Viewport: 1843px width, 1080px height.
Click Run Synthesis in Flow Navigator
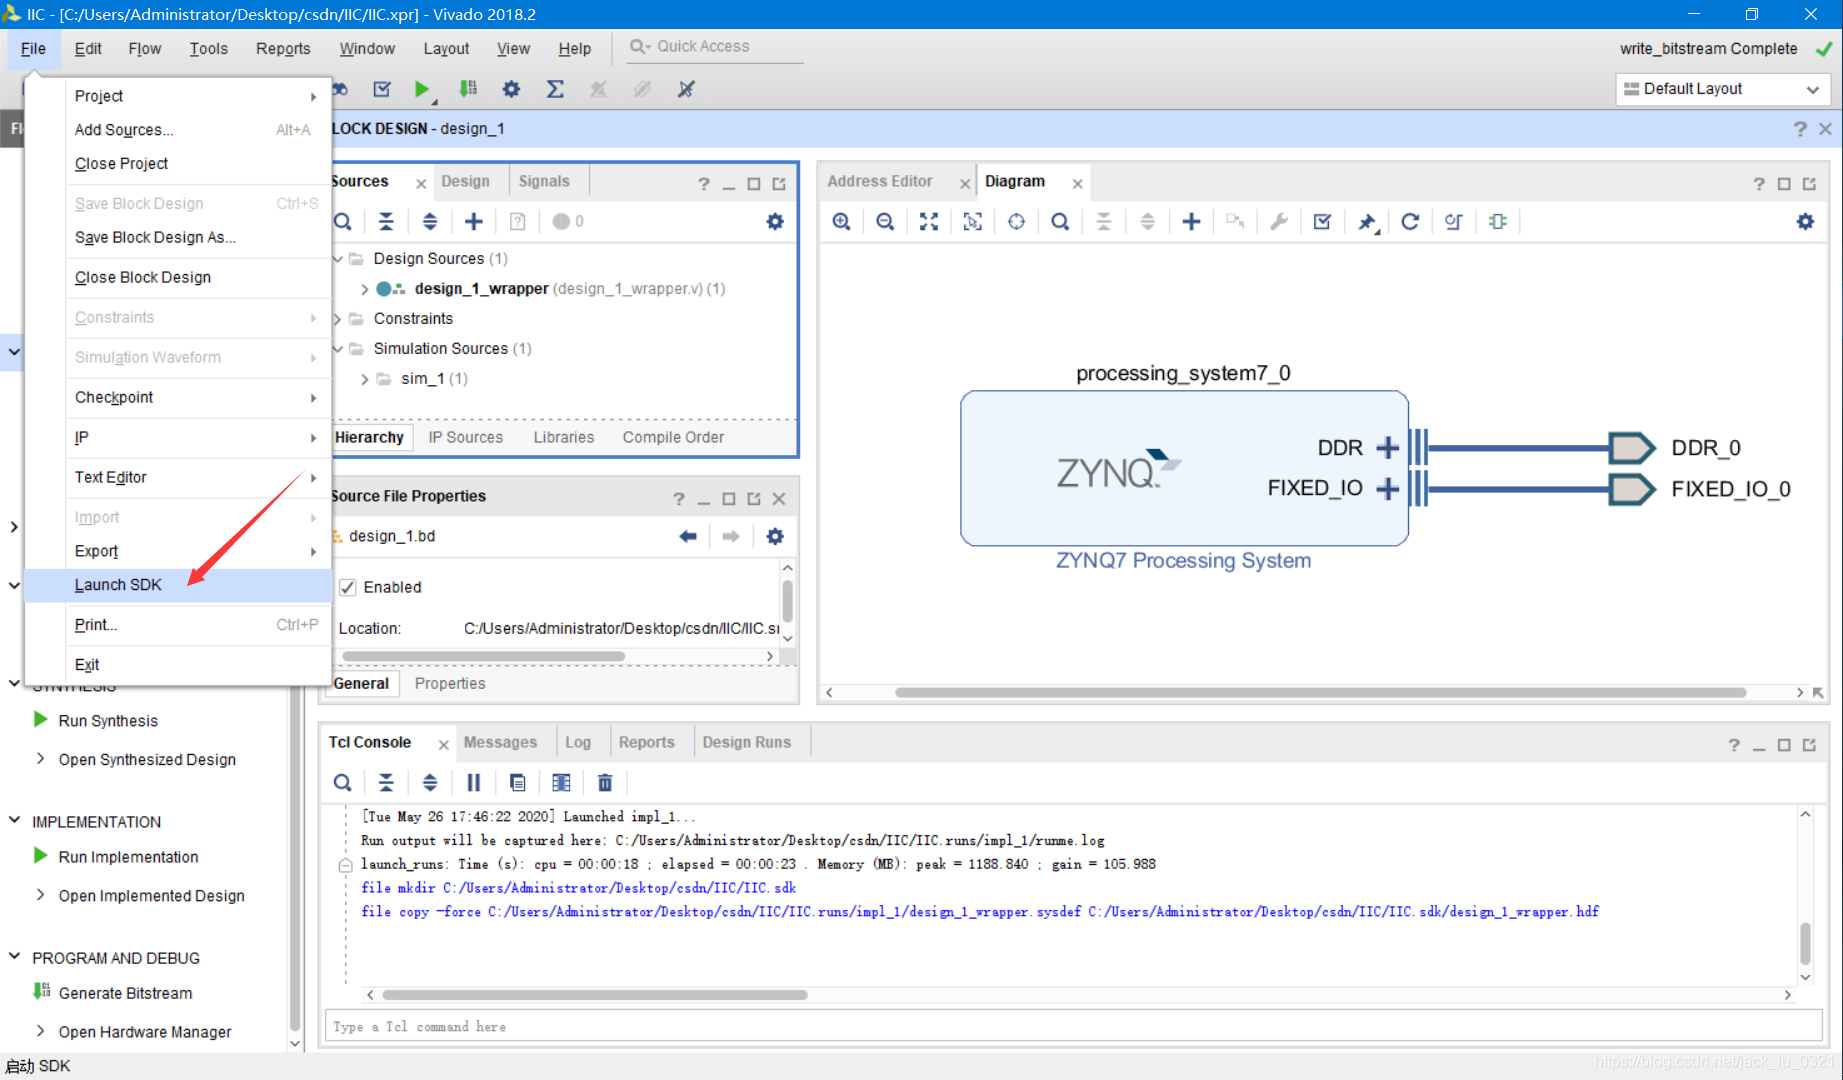click(x=108, y=720)
